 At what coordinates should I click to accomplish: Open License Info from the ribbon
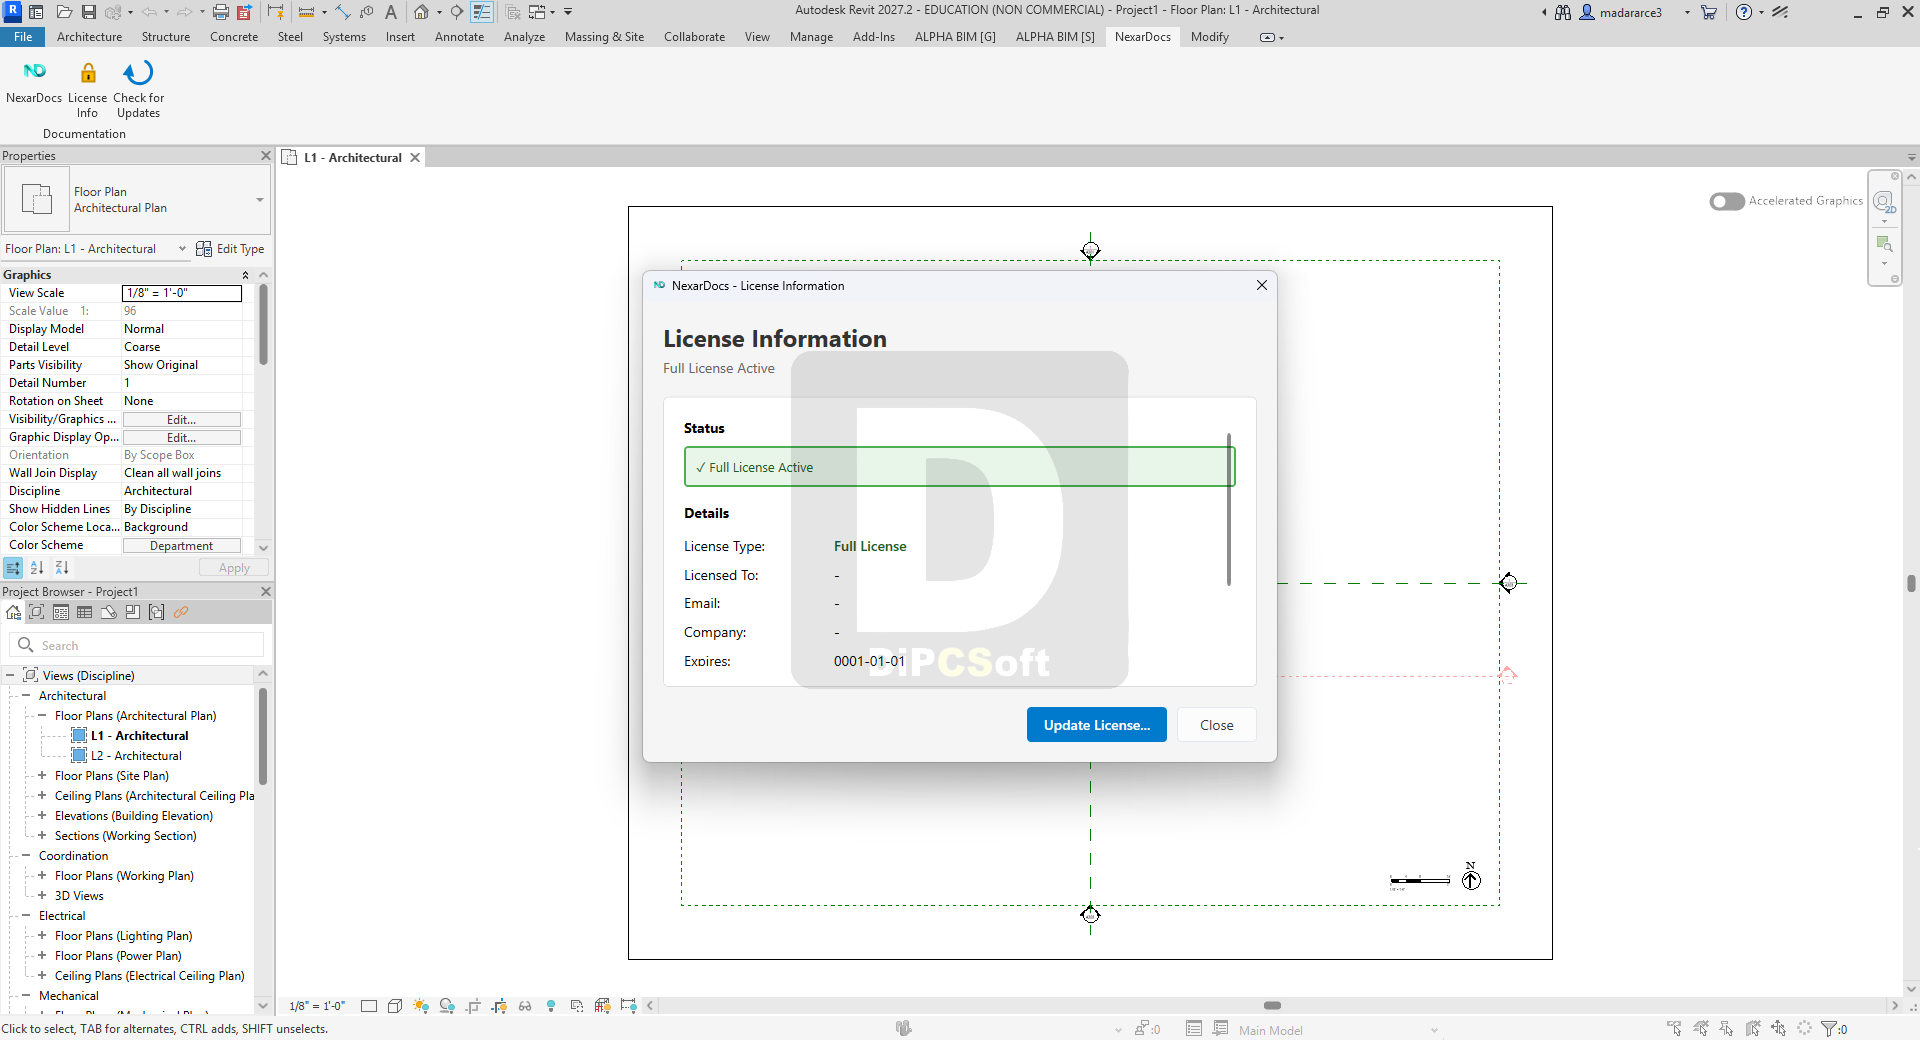coord(88,89)
